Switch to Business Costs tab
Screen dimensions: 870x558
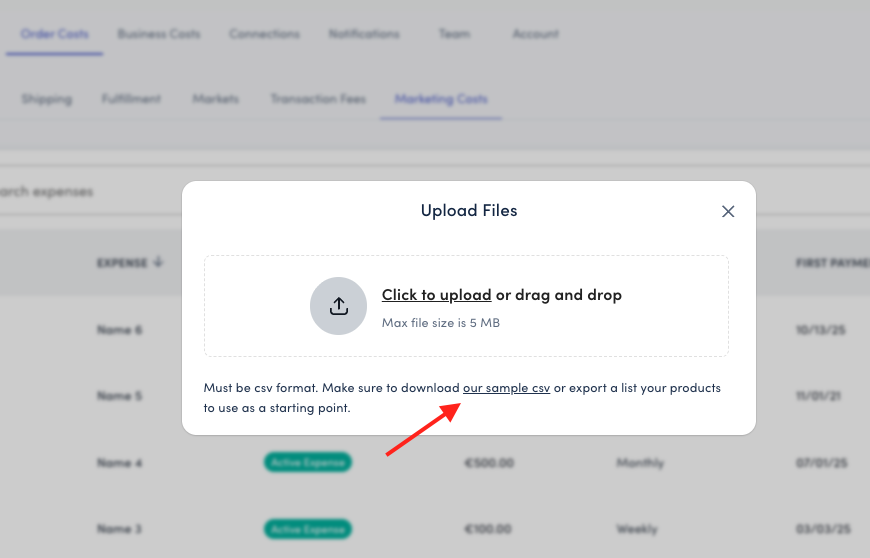[158, 34]
